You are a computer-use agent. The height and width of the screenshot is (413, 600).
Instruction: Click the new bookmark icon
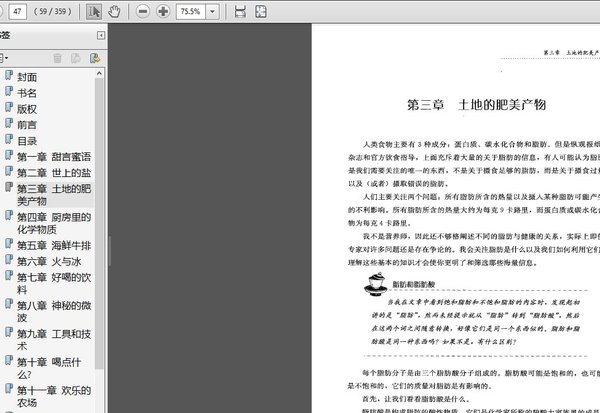tap(76, 58)
